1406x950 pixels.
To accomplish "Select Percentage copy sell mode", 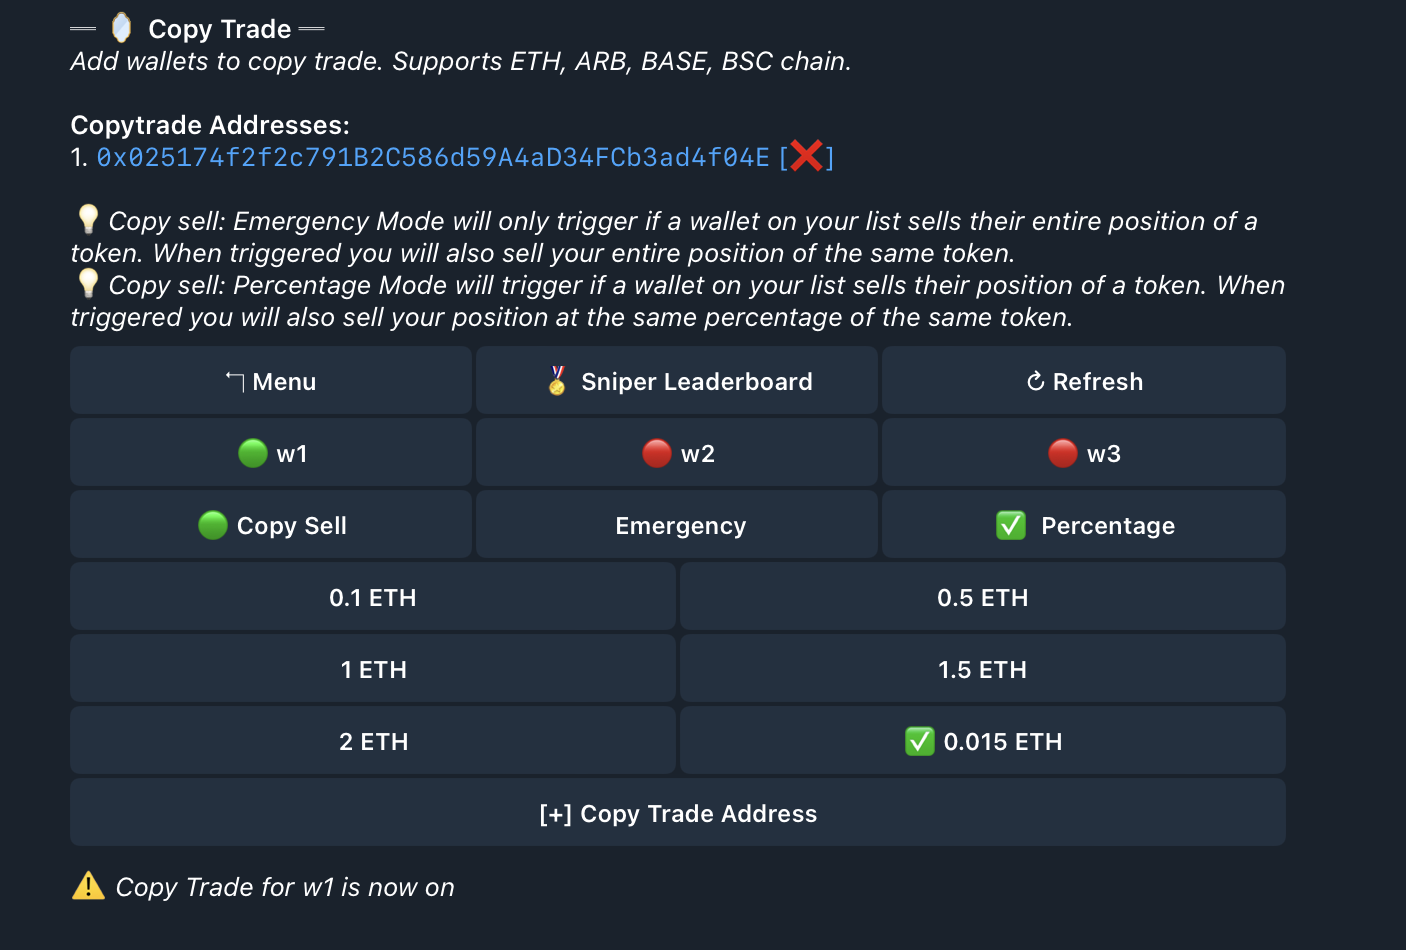I will (x=1084, y=525).
